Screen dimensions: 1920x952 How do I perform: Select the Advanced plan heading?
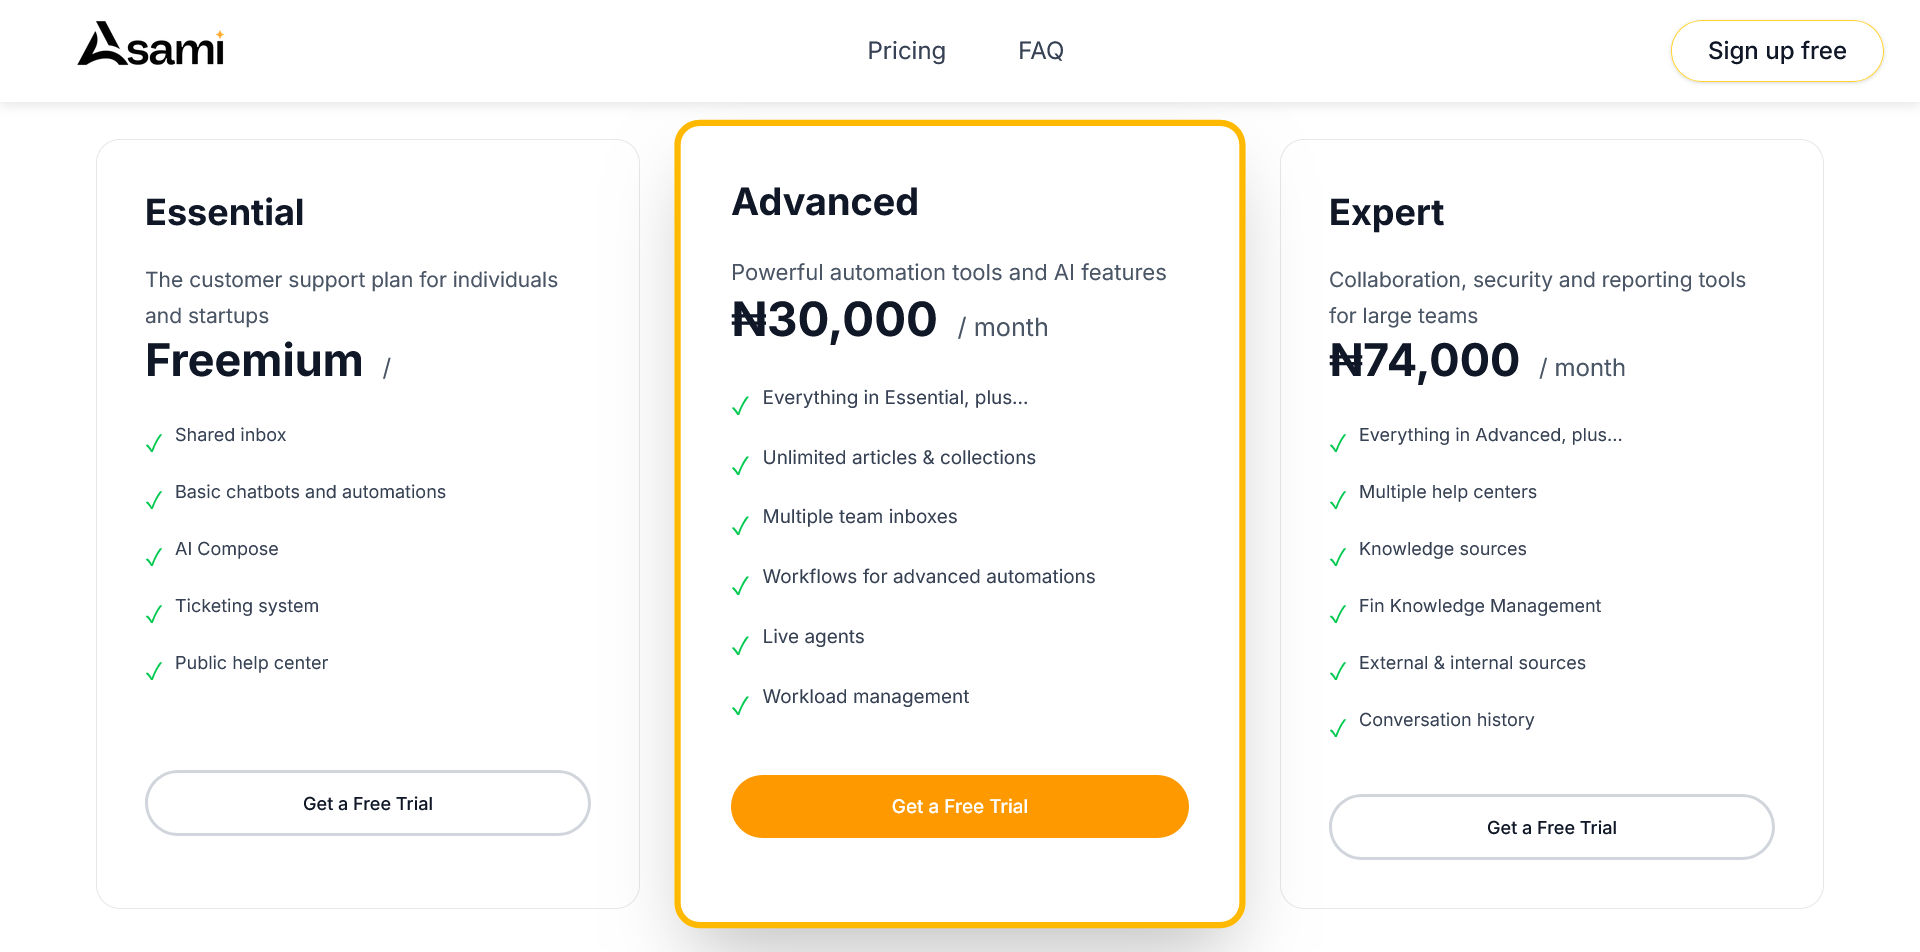(825, 202)
